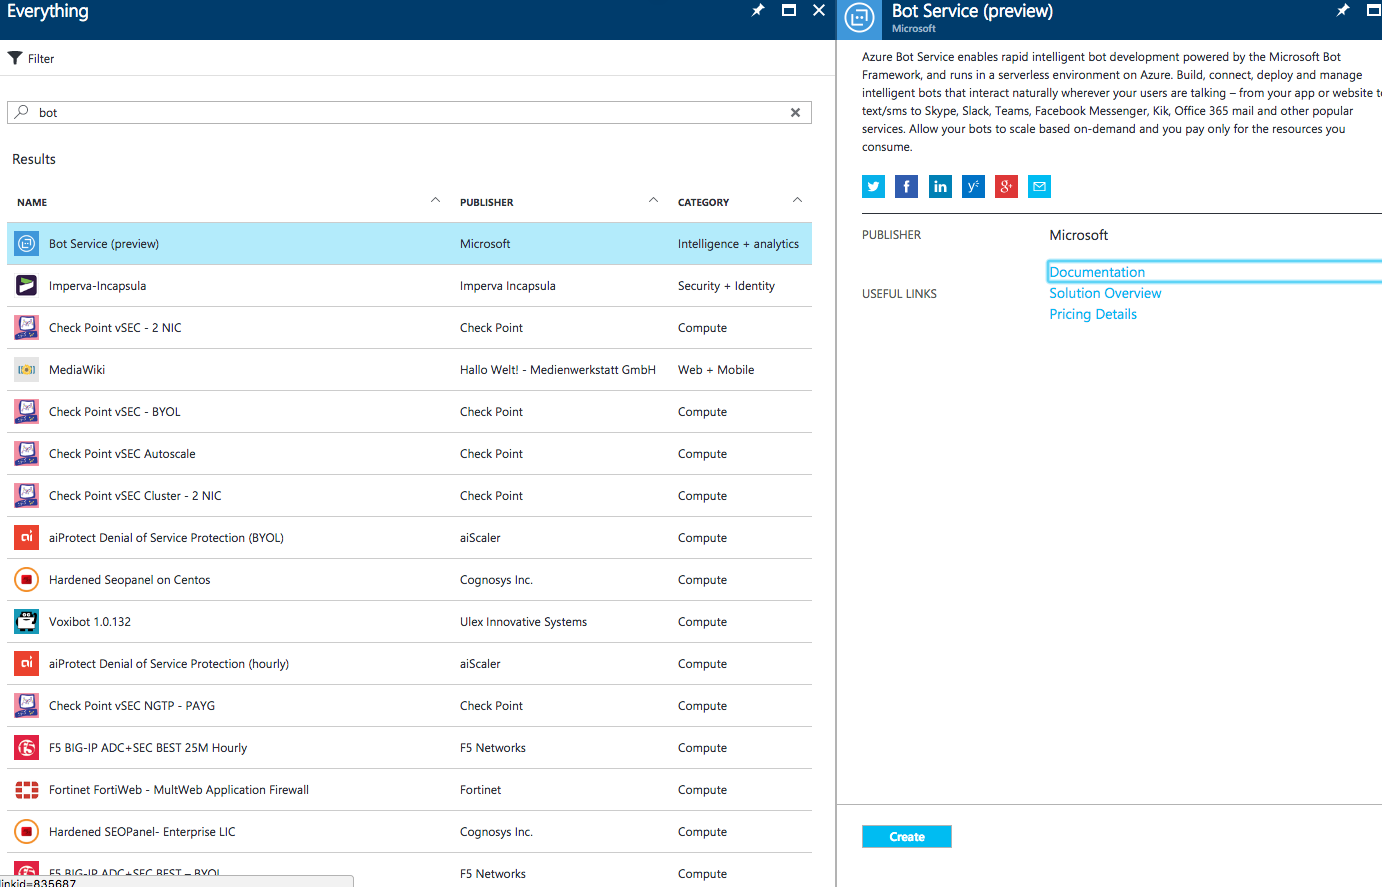Screen dimensions: 1382x887
Task: Sort results by CATEGORY column arrow
Action: (x=797, y=201)
